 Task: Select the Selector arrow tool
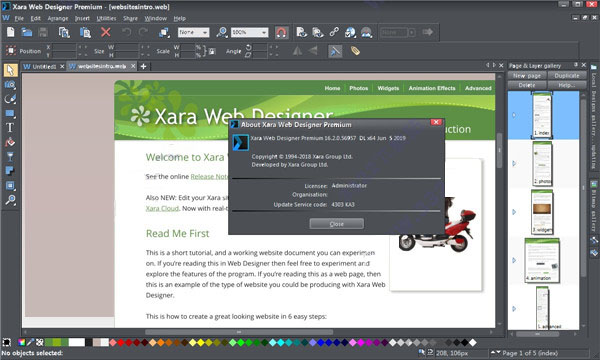point(10,70)
